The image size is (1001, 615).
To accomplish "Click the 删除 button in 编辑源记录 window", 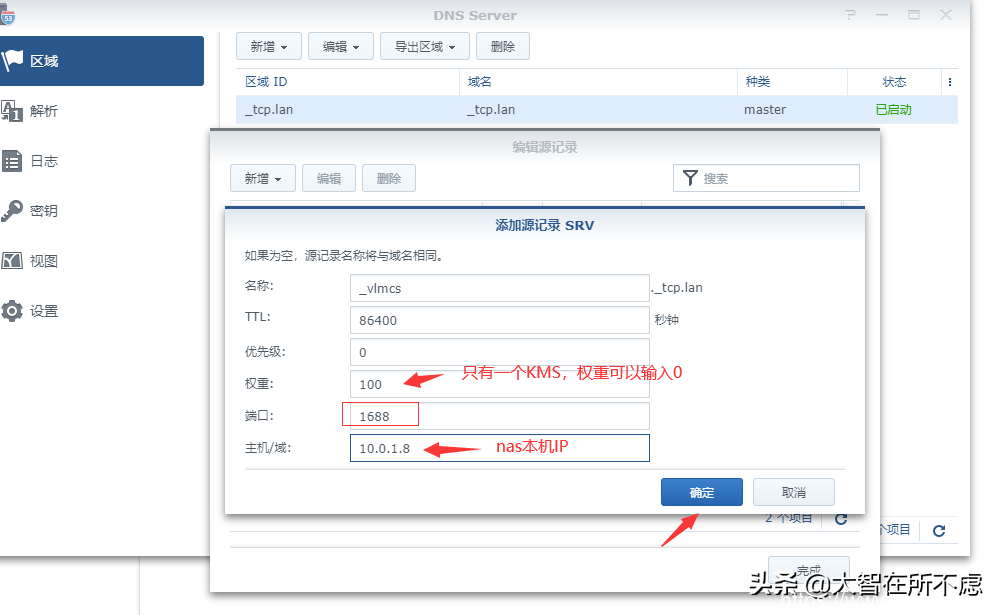I will pyautogui.click(x=389, y=178).
